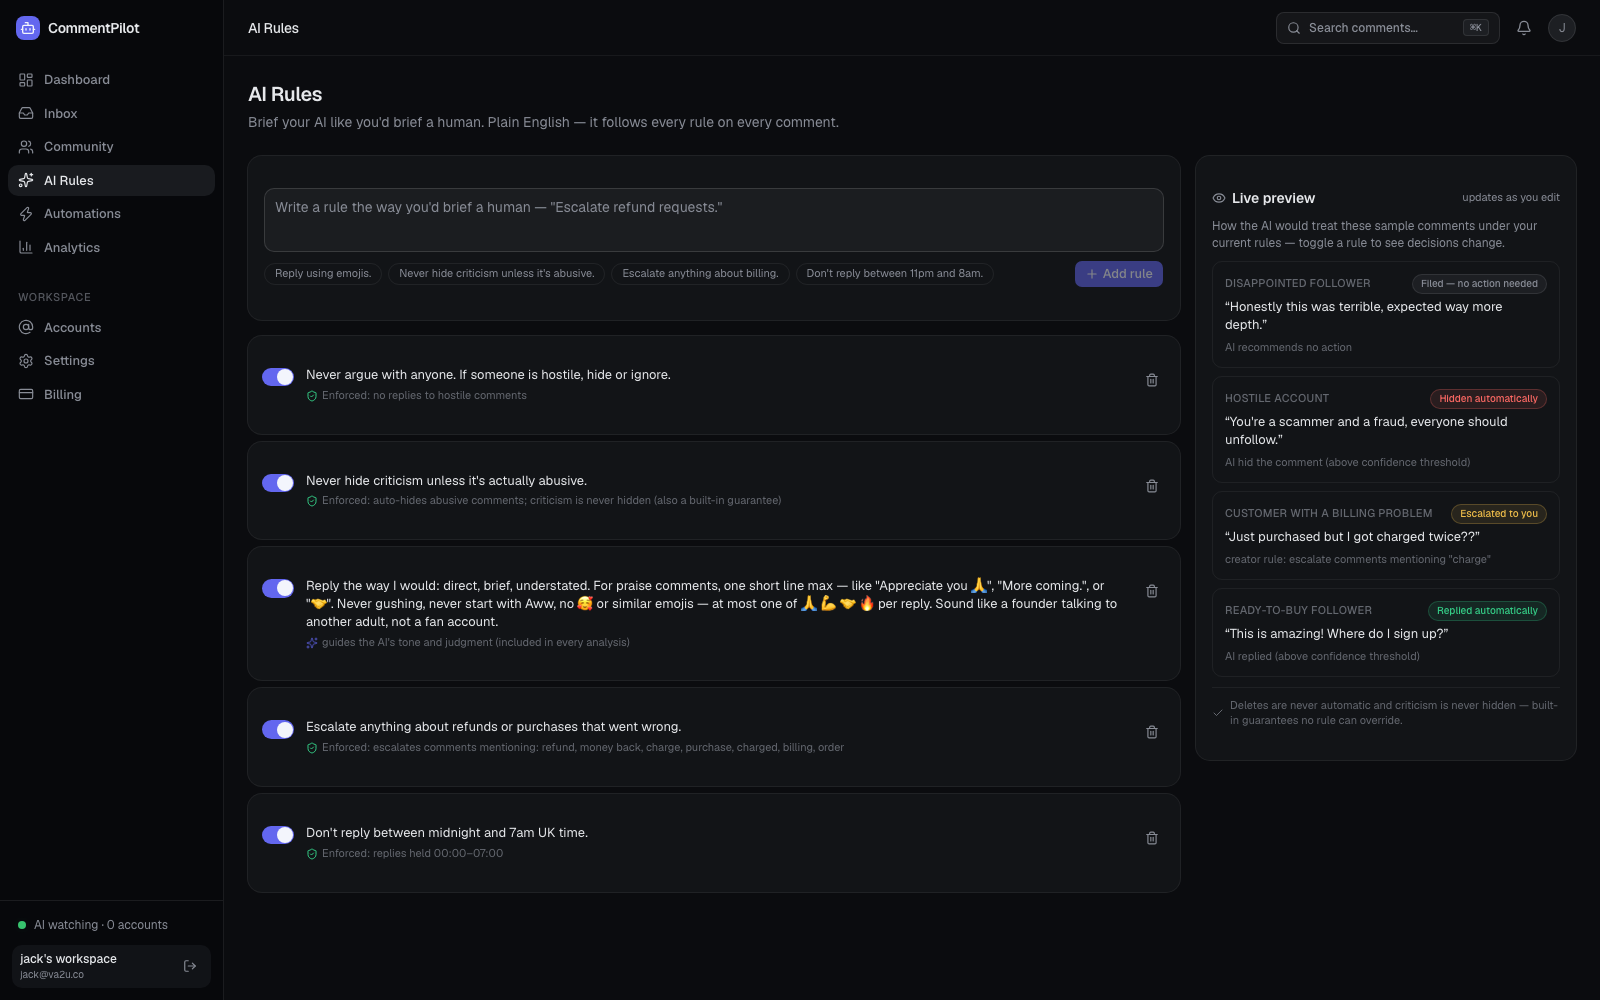Viewport: 1600px width, 1000px height.
Task: Toggle 'Escalate anything about refunds' rule switch
Action: [278, 729]
